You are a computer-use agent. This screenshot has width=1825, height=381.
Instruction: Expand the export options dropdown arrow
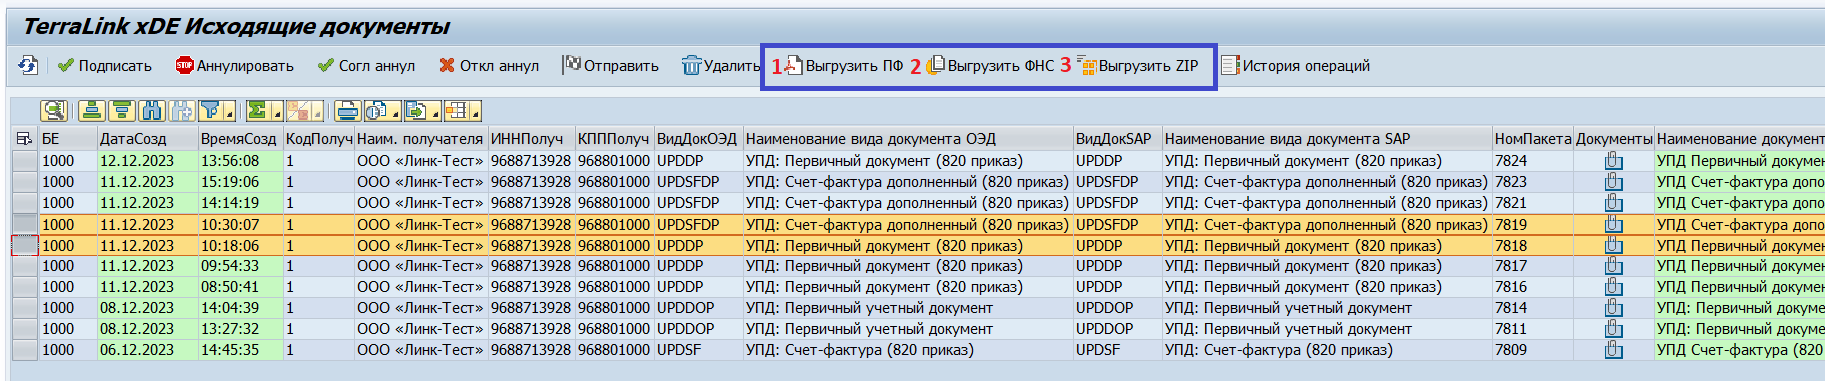[436, 110]
